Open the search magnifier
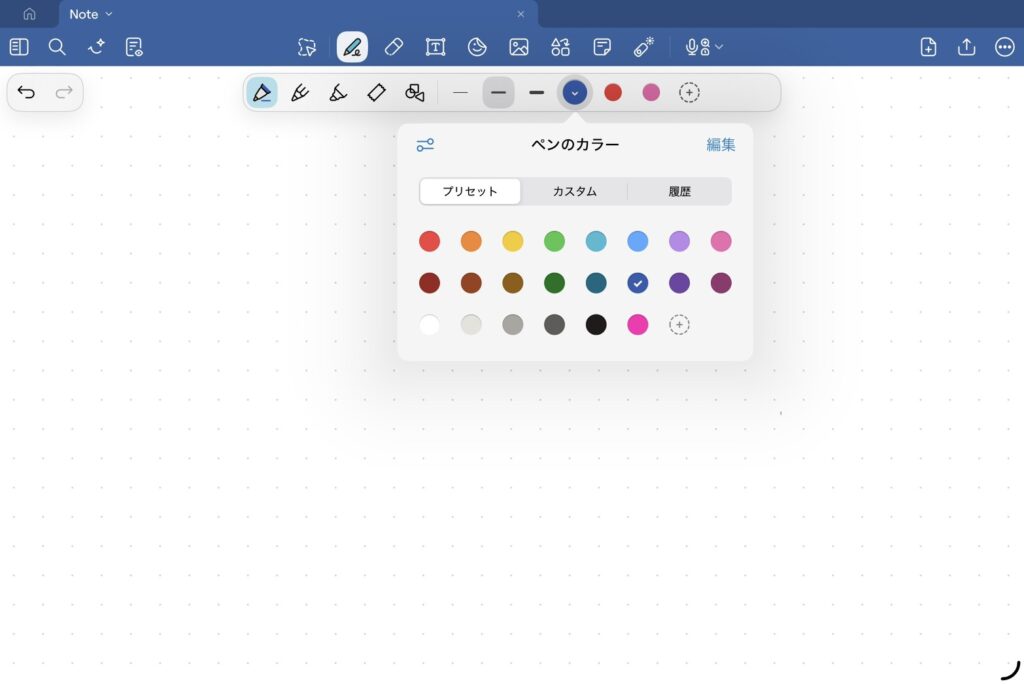Image resolution: width=1024 pixels, height=684 pixels. (x=57, y=47)
